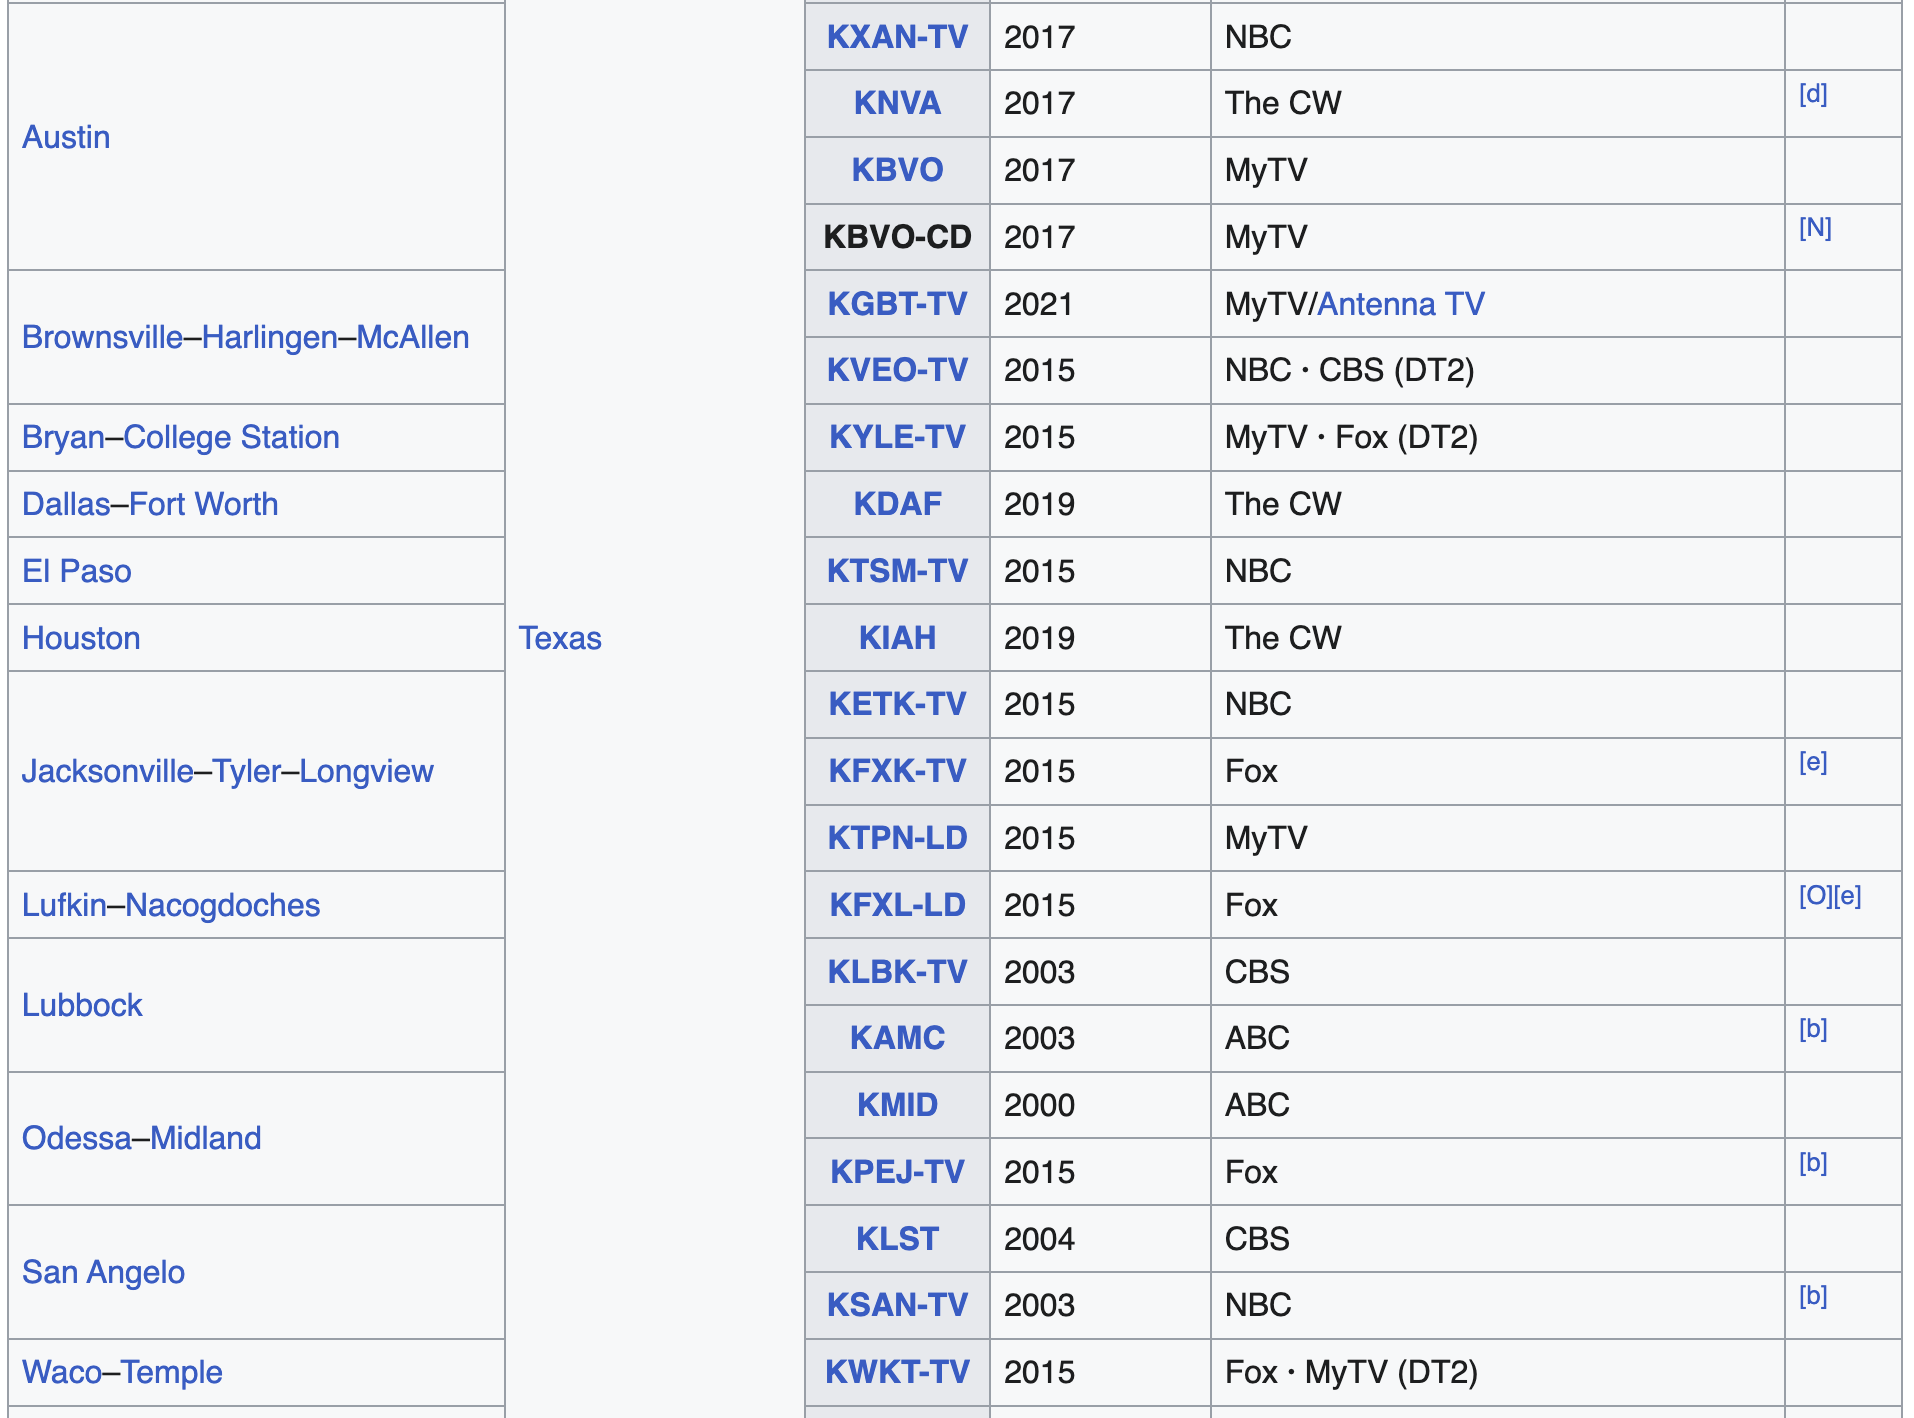The width and height of the screenshot is (1914, 1418).
Task: Select 'ABC' in KMID row
Action: coord(1257,1105)
